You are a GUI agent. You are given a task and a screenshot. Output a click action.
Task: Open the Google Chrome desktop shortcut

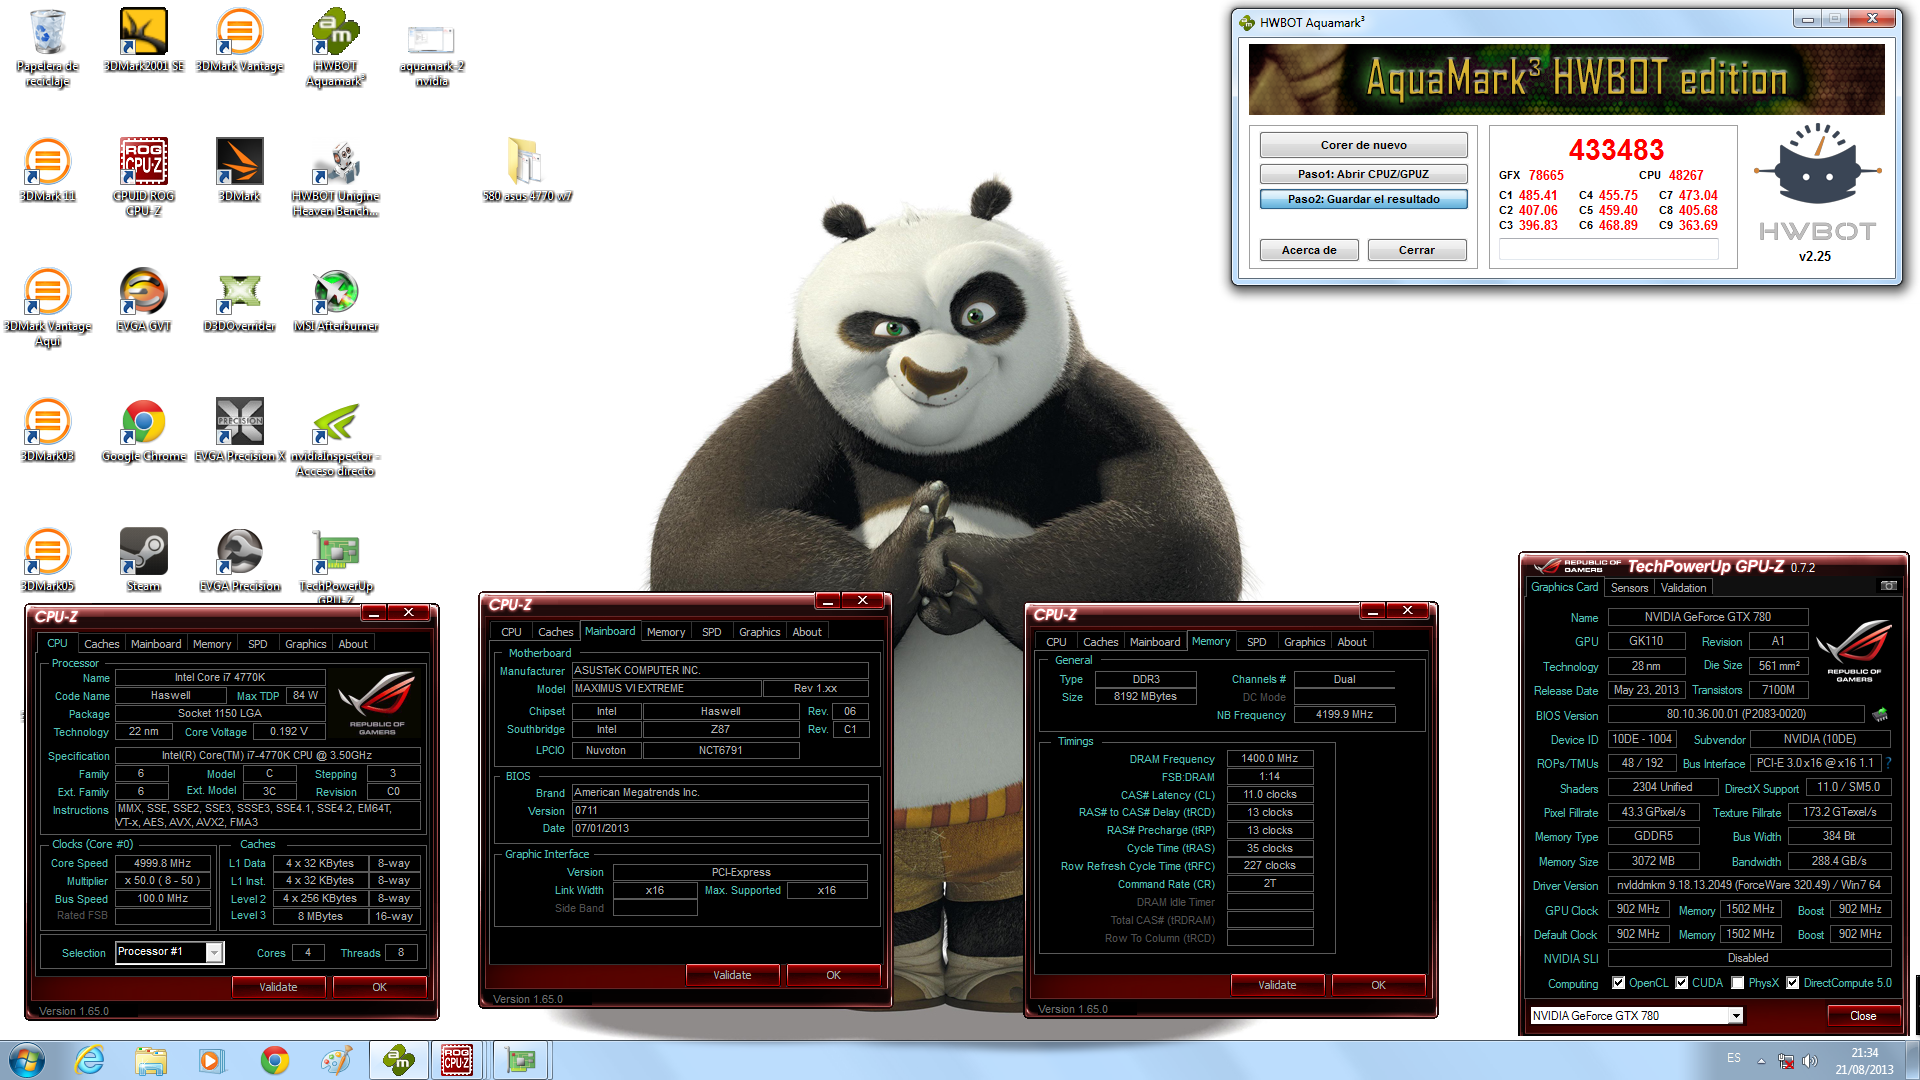[x=143, y=430]
